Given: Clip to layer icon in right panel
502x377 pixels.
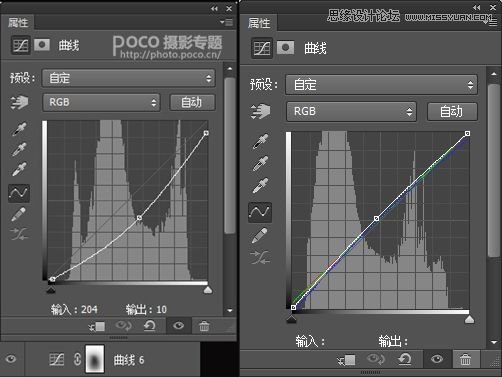Looking at the screenshot, I should [x=347, y=360].
